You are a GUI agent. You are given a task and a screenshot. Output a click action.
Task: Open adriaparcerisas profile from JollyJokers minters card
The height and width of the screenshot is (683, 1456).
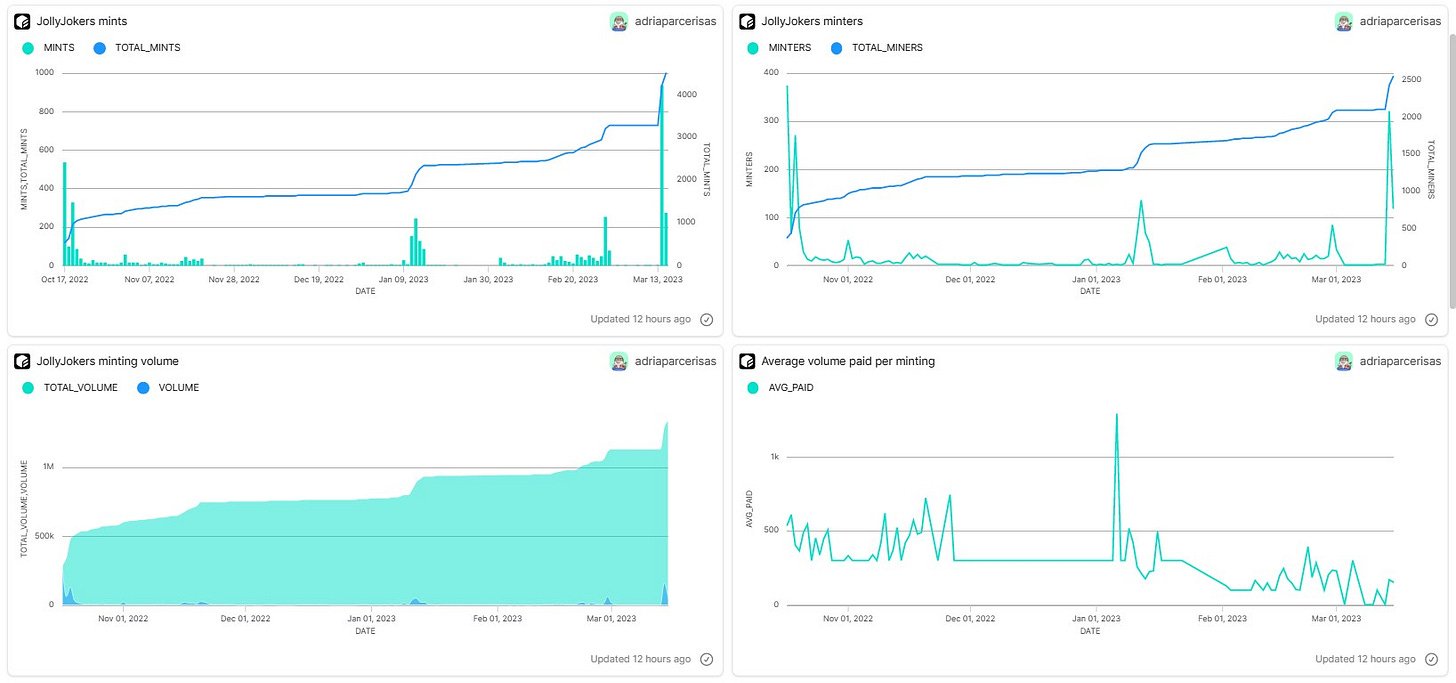click(x=1400, y=21)
